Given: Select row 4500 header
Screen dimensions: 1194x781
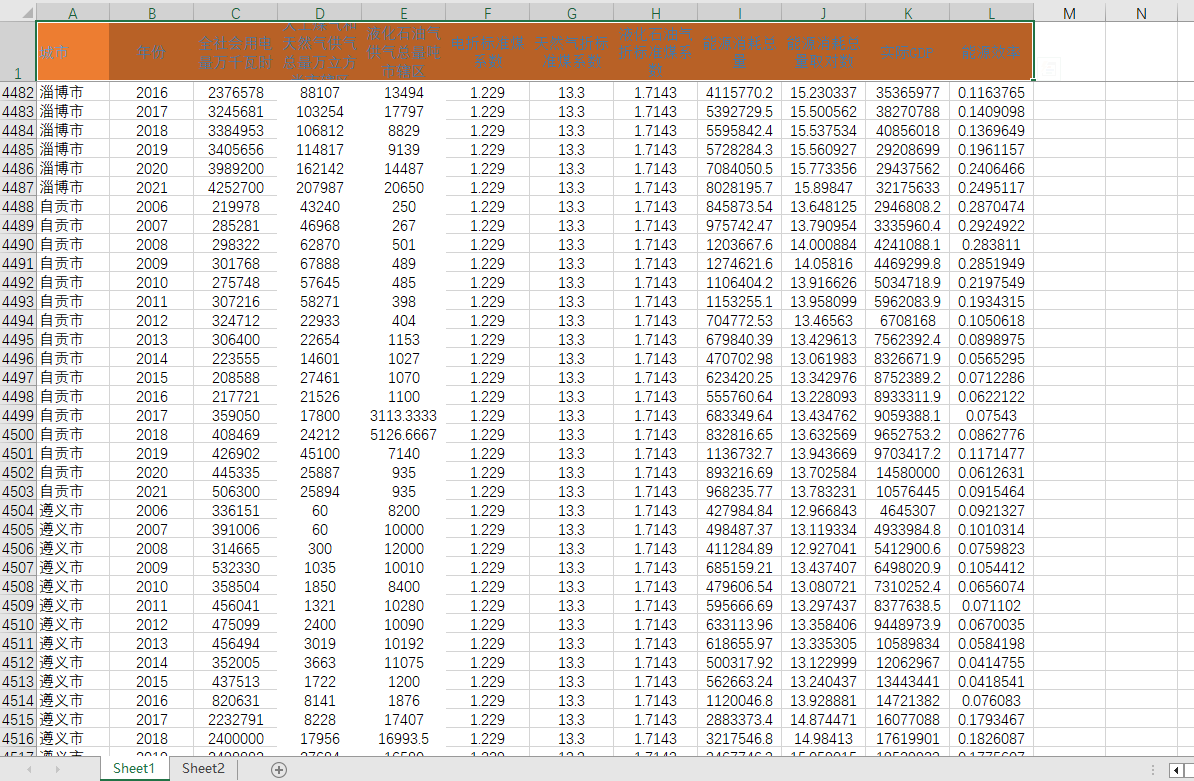Looking at the screenshot, I should click(x=18, y=435).
